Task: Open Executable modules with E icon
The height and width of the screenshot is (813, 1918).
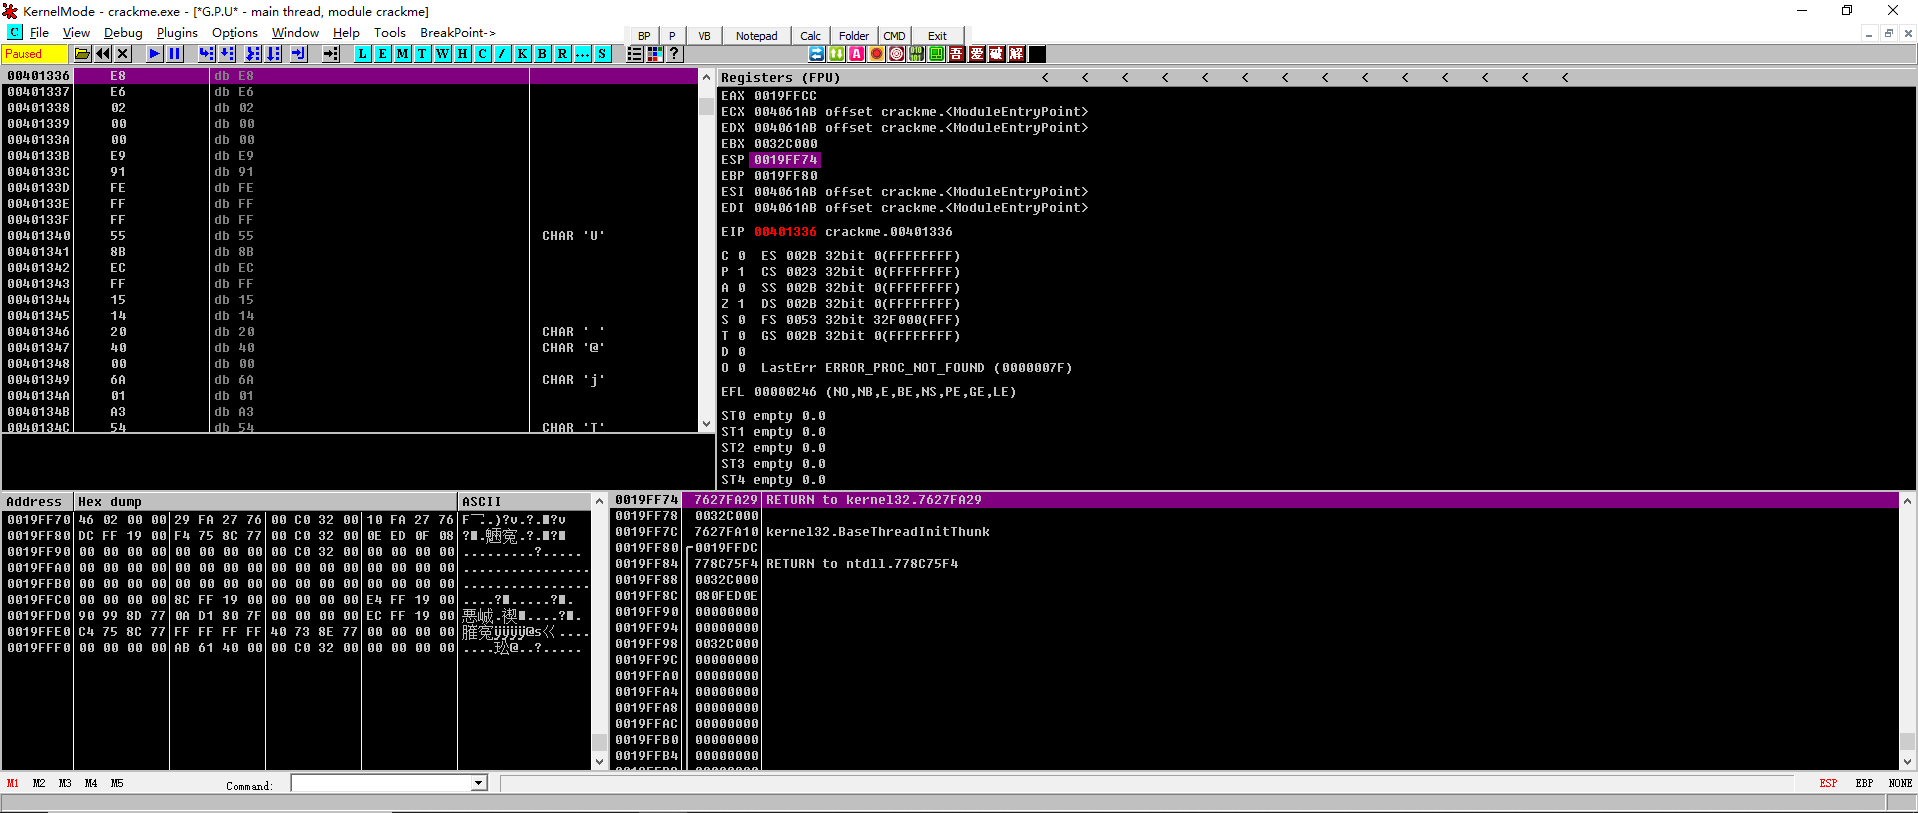Action: [383, 54]
